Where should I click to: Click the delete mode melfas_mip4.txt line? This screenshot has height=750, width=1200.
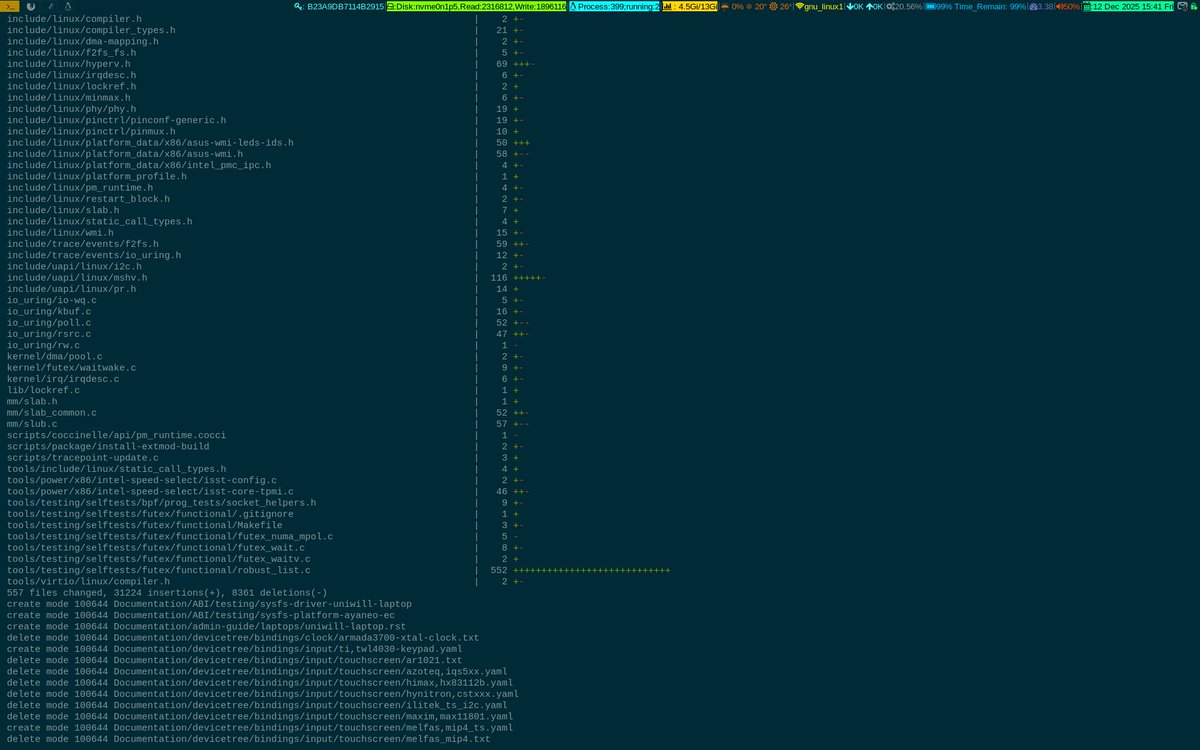click(x=248, y=739)
